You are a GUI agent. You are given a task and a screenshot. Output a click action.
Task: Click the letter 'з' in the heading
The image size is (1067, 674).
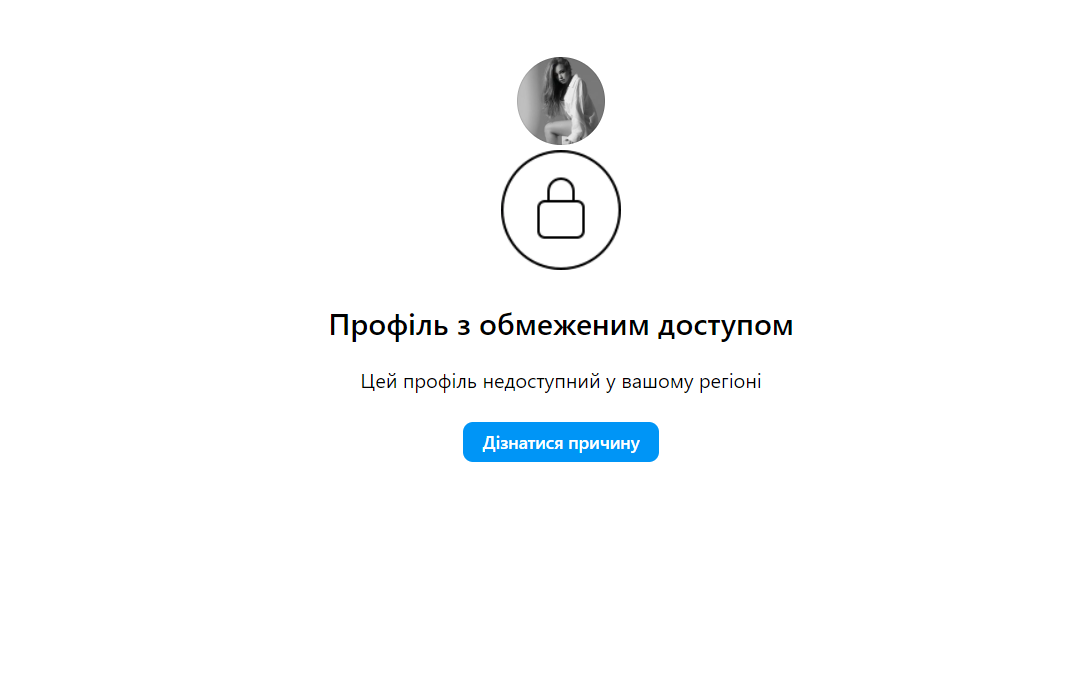(463, 327)
